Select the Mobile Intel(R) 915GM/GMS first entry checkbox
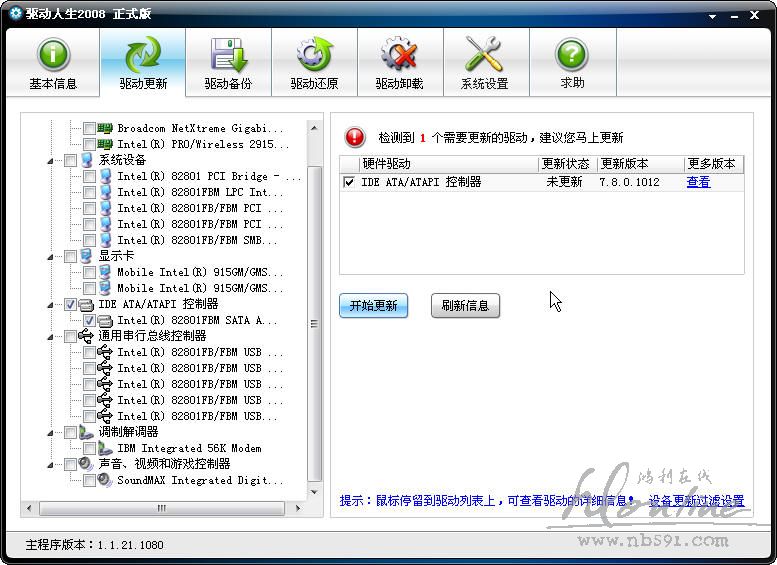This screenshot has width=777, height=565. click(89, 272)
